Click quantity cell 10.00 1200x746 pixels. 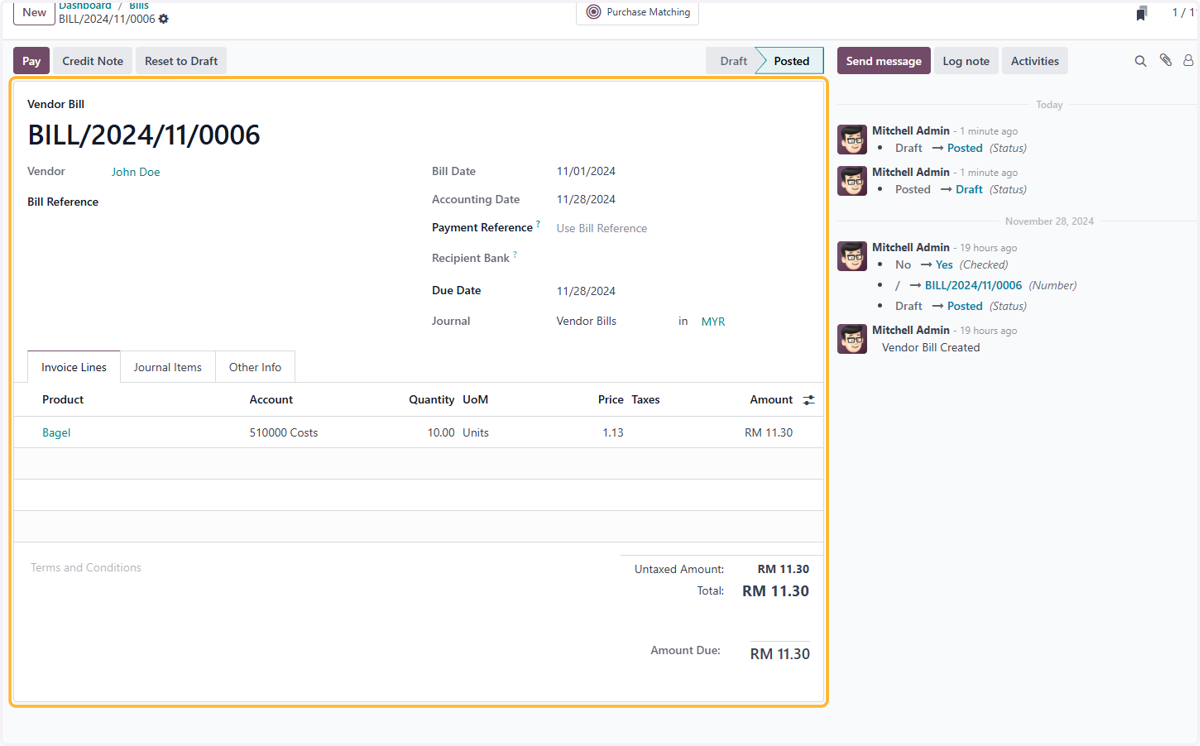tap(441, 433)
